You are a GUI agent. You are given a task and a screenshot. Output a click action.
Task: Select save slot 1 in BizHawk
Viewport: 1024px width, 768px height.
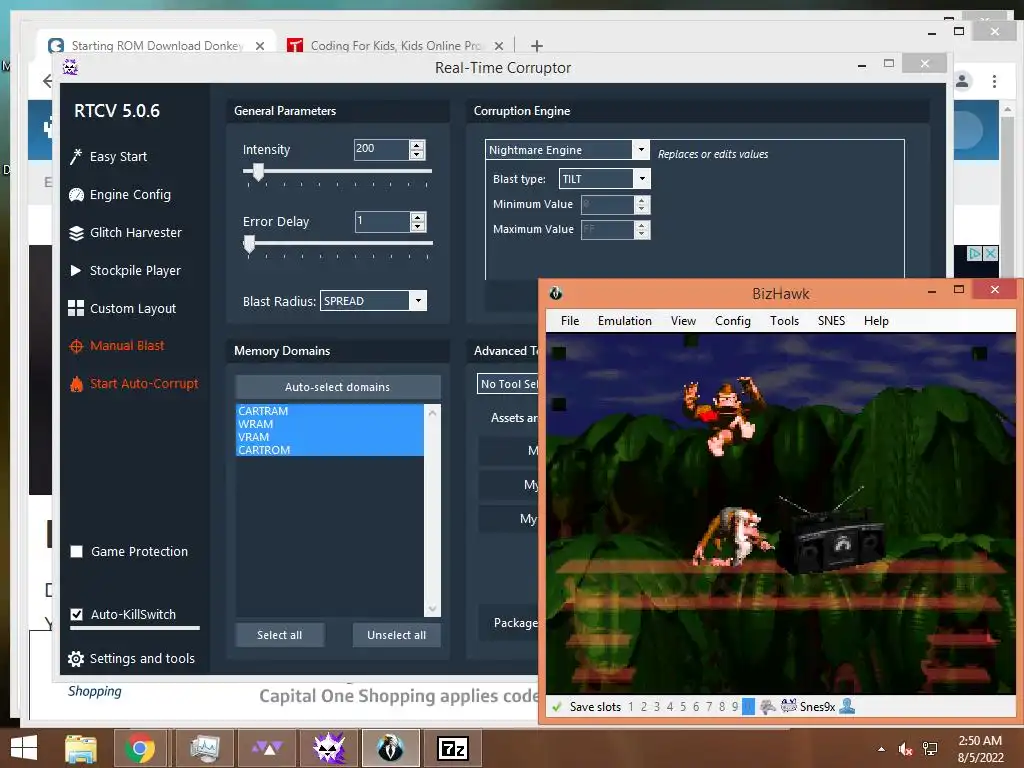[631, 707]
